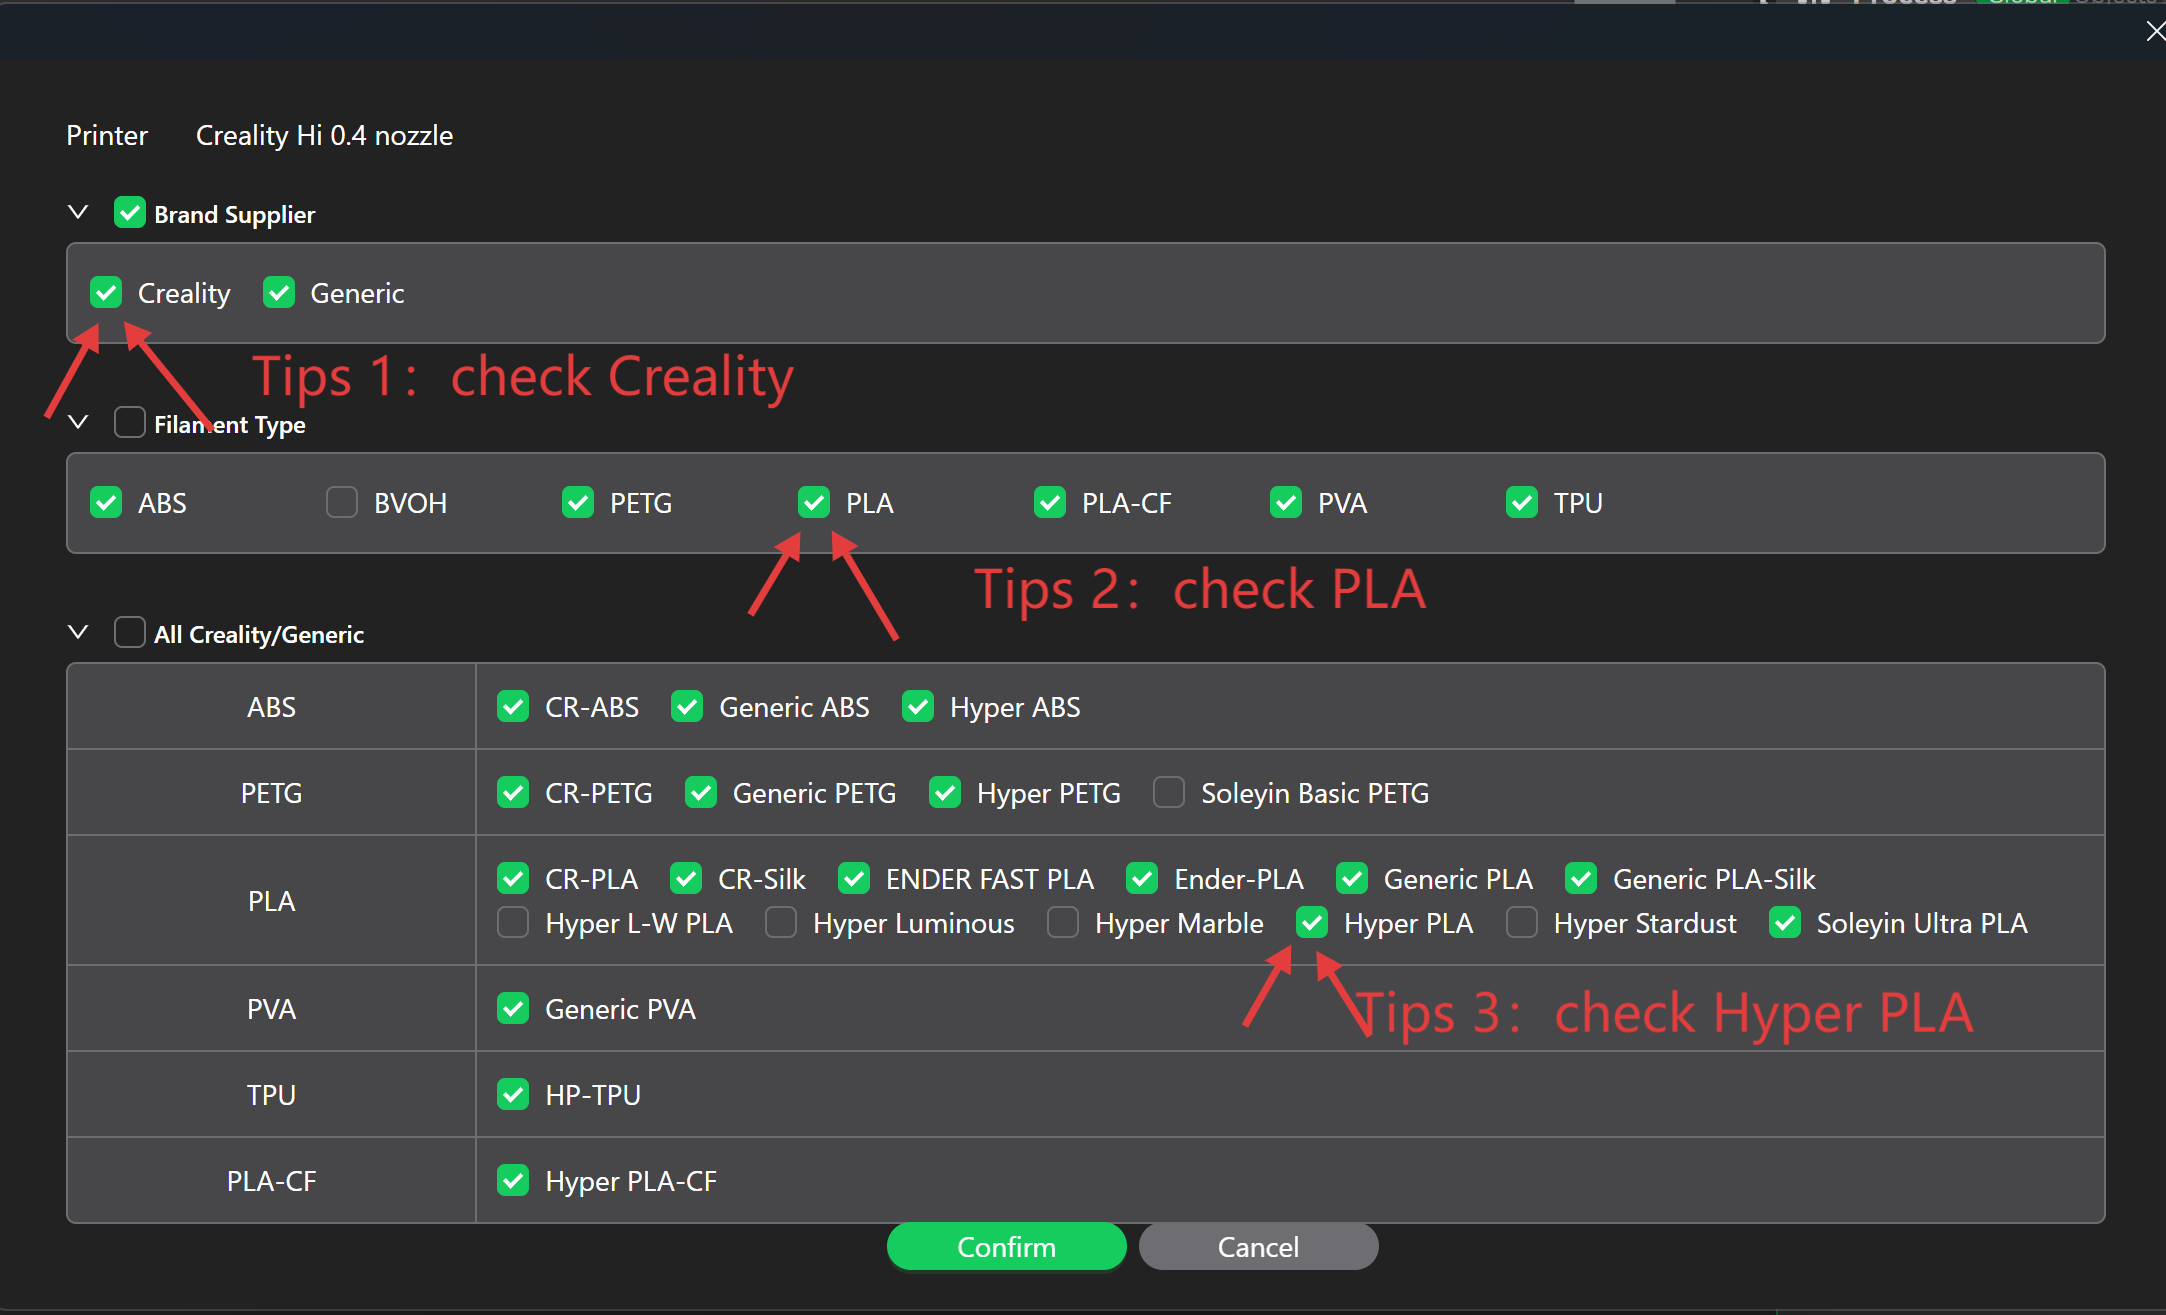Toggle the PLA-CF filament type checkbox
The height and width of the screenshot is (1315, 2166).
click(1050, 503)
